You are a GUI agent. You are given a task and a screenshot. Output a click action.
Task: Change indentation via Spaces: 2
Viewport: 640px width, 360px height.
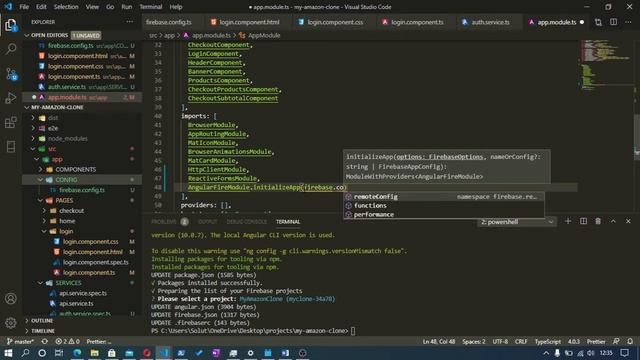[x=474, y=341]
